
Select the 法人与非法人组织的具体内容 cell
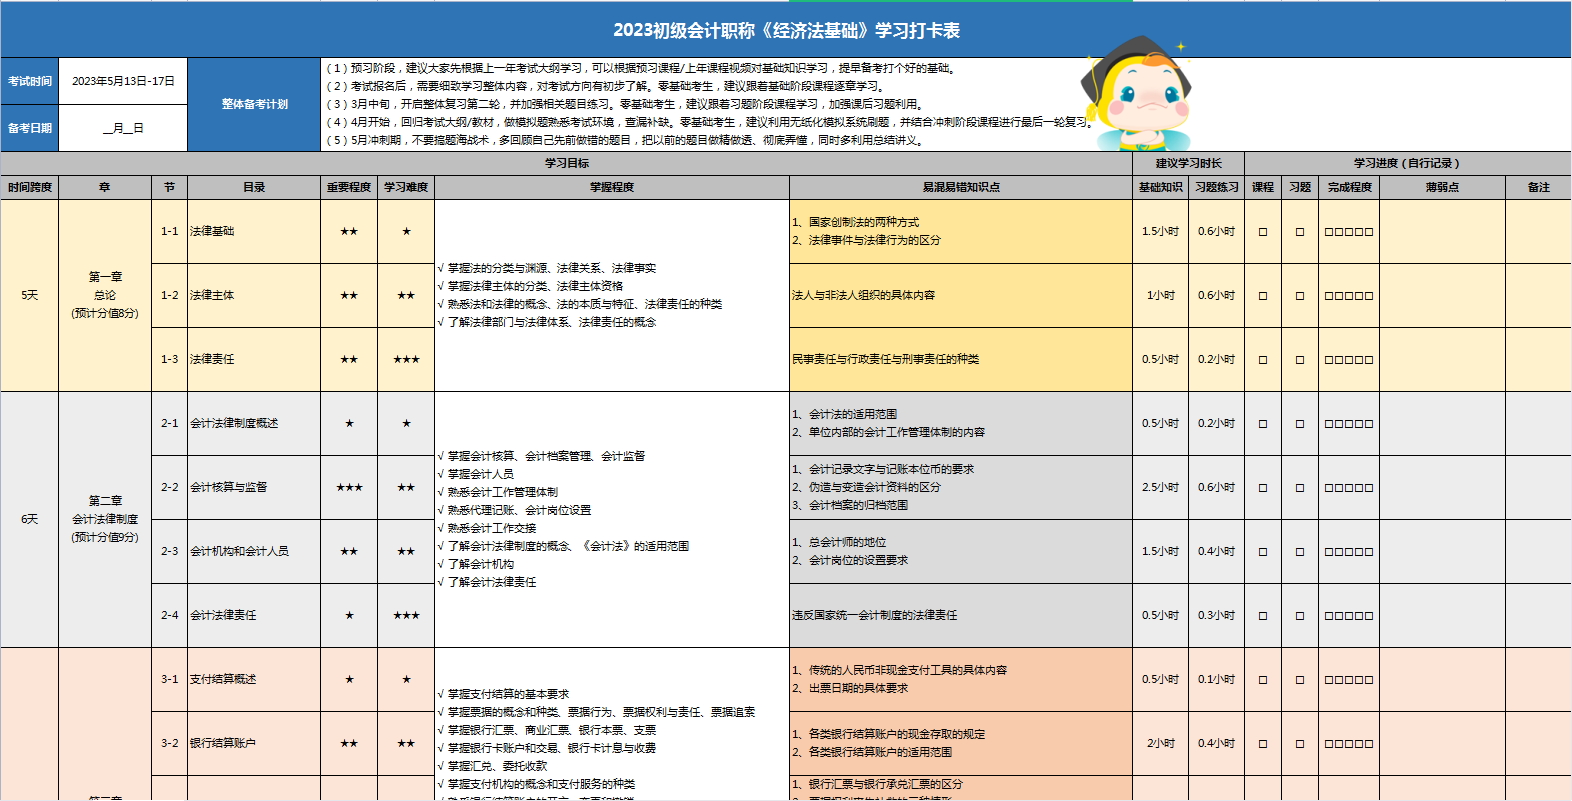(x=961, y=295)
